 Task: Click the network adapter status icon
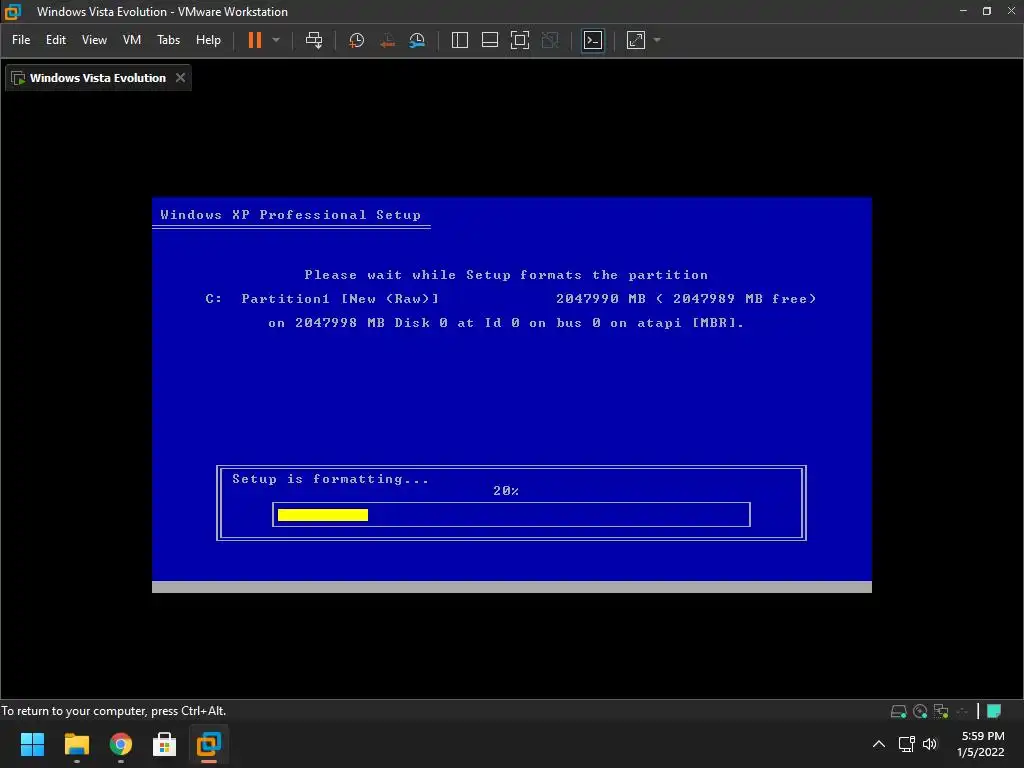(x=941, y=711)
